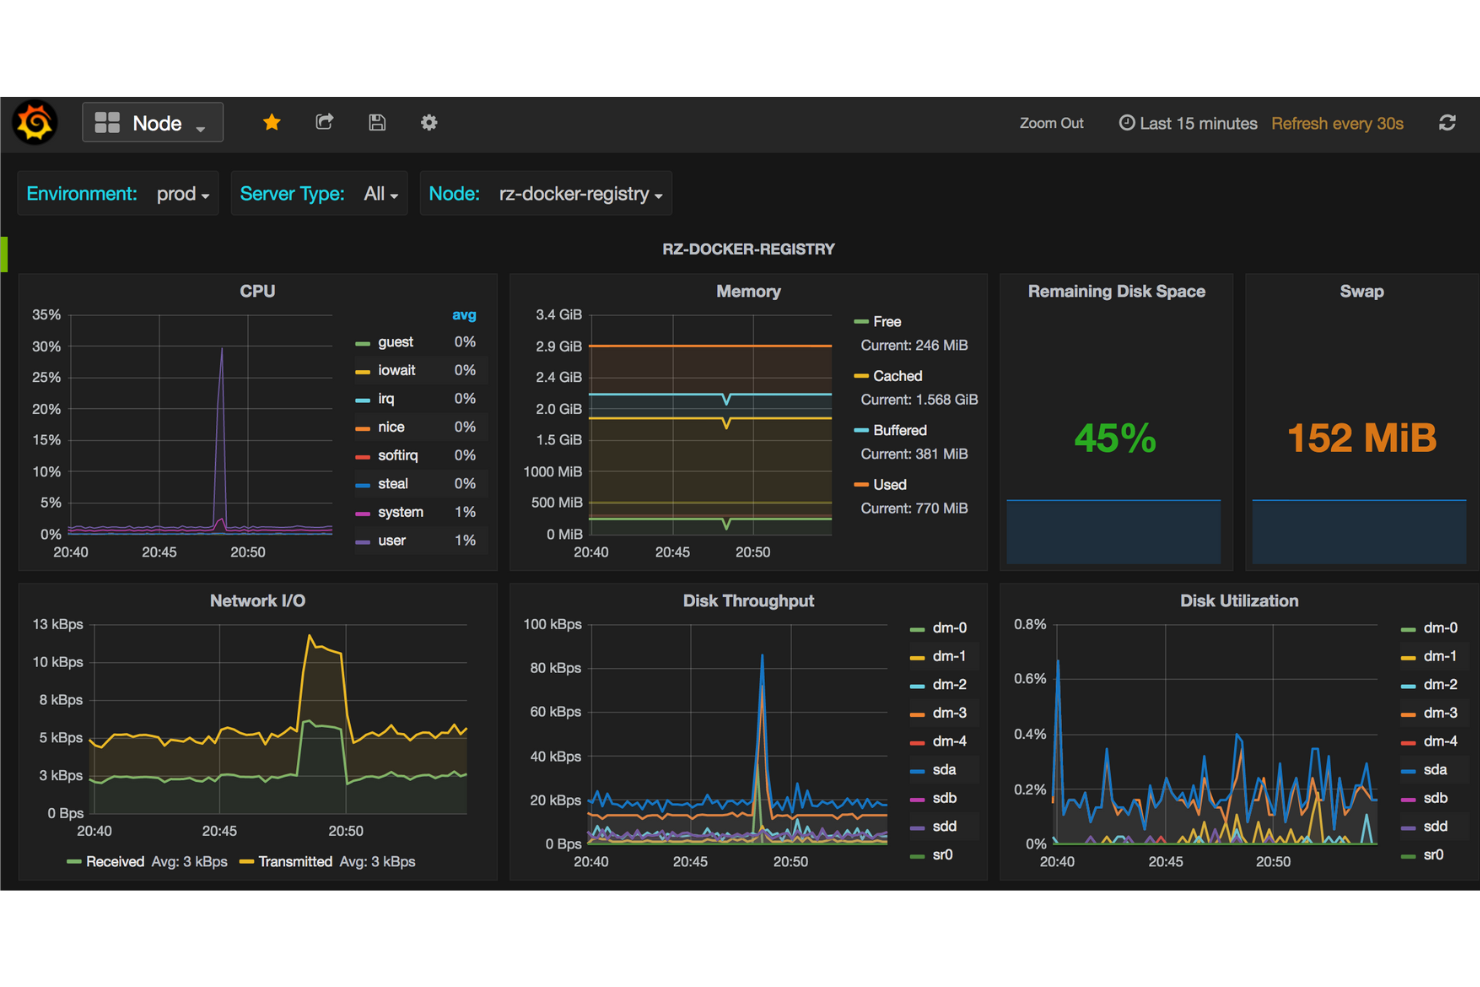Click the clock icon in the time picker
Image resolution: width=1480 pixels, height=987 pixels.
1126,122
